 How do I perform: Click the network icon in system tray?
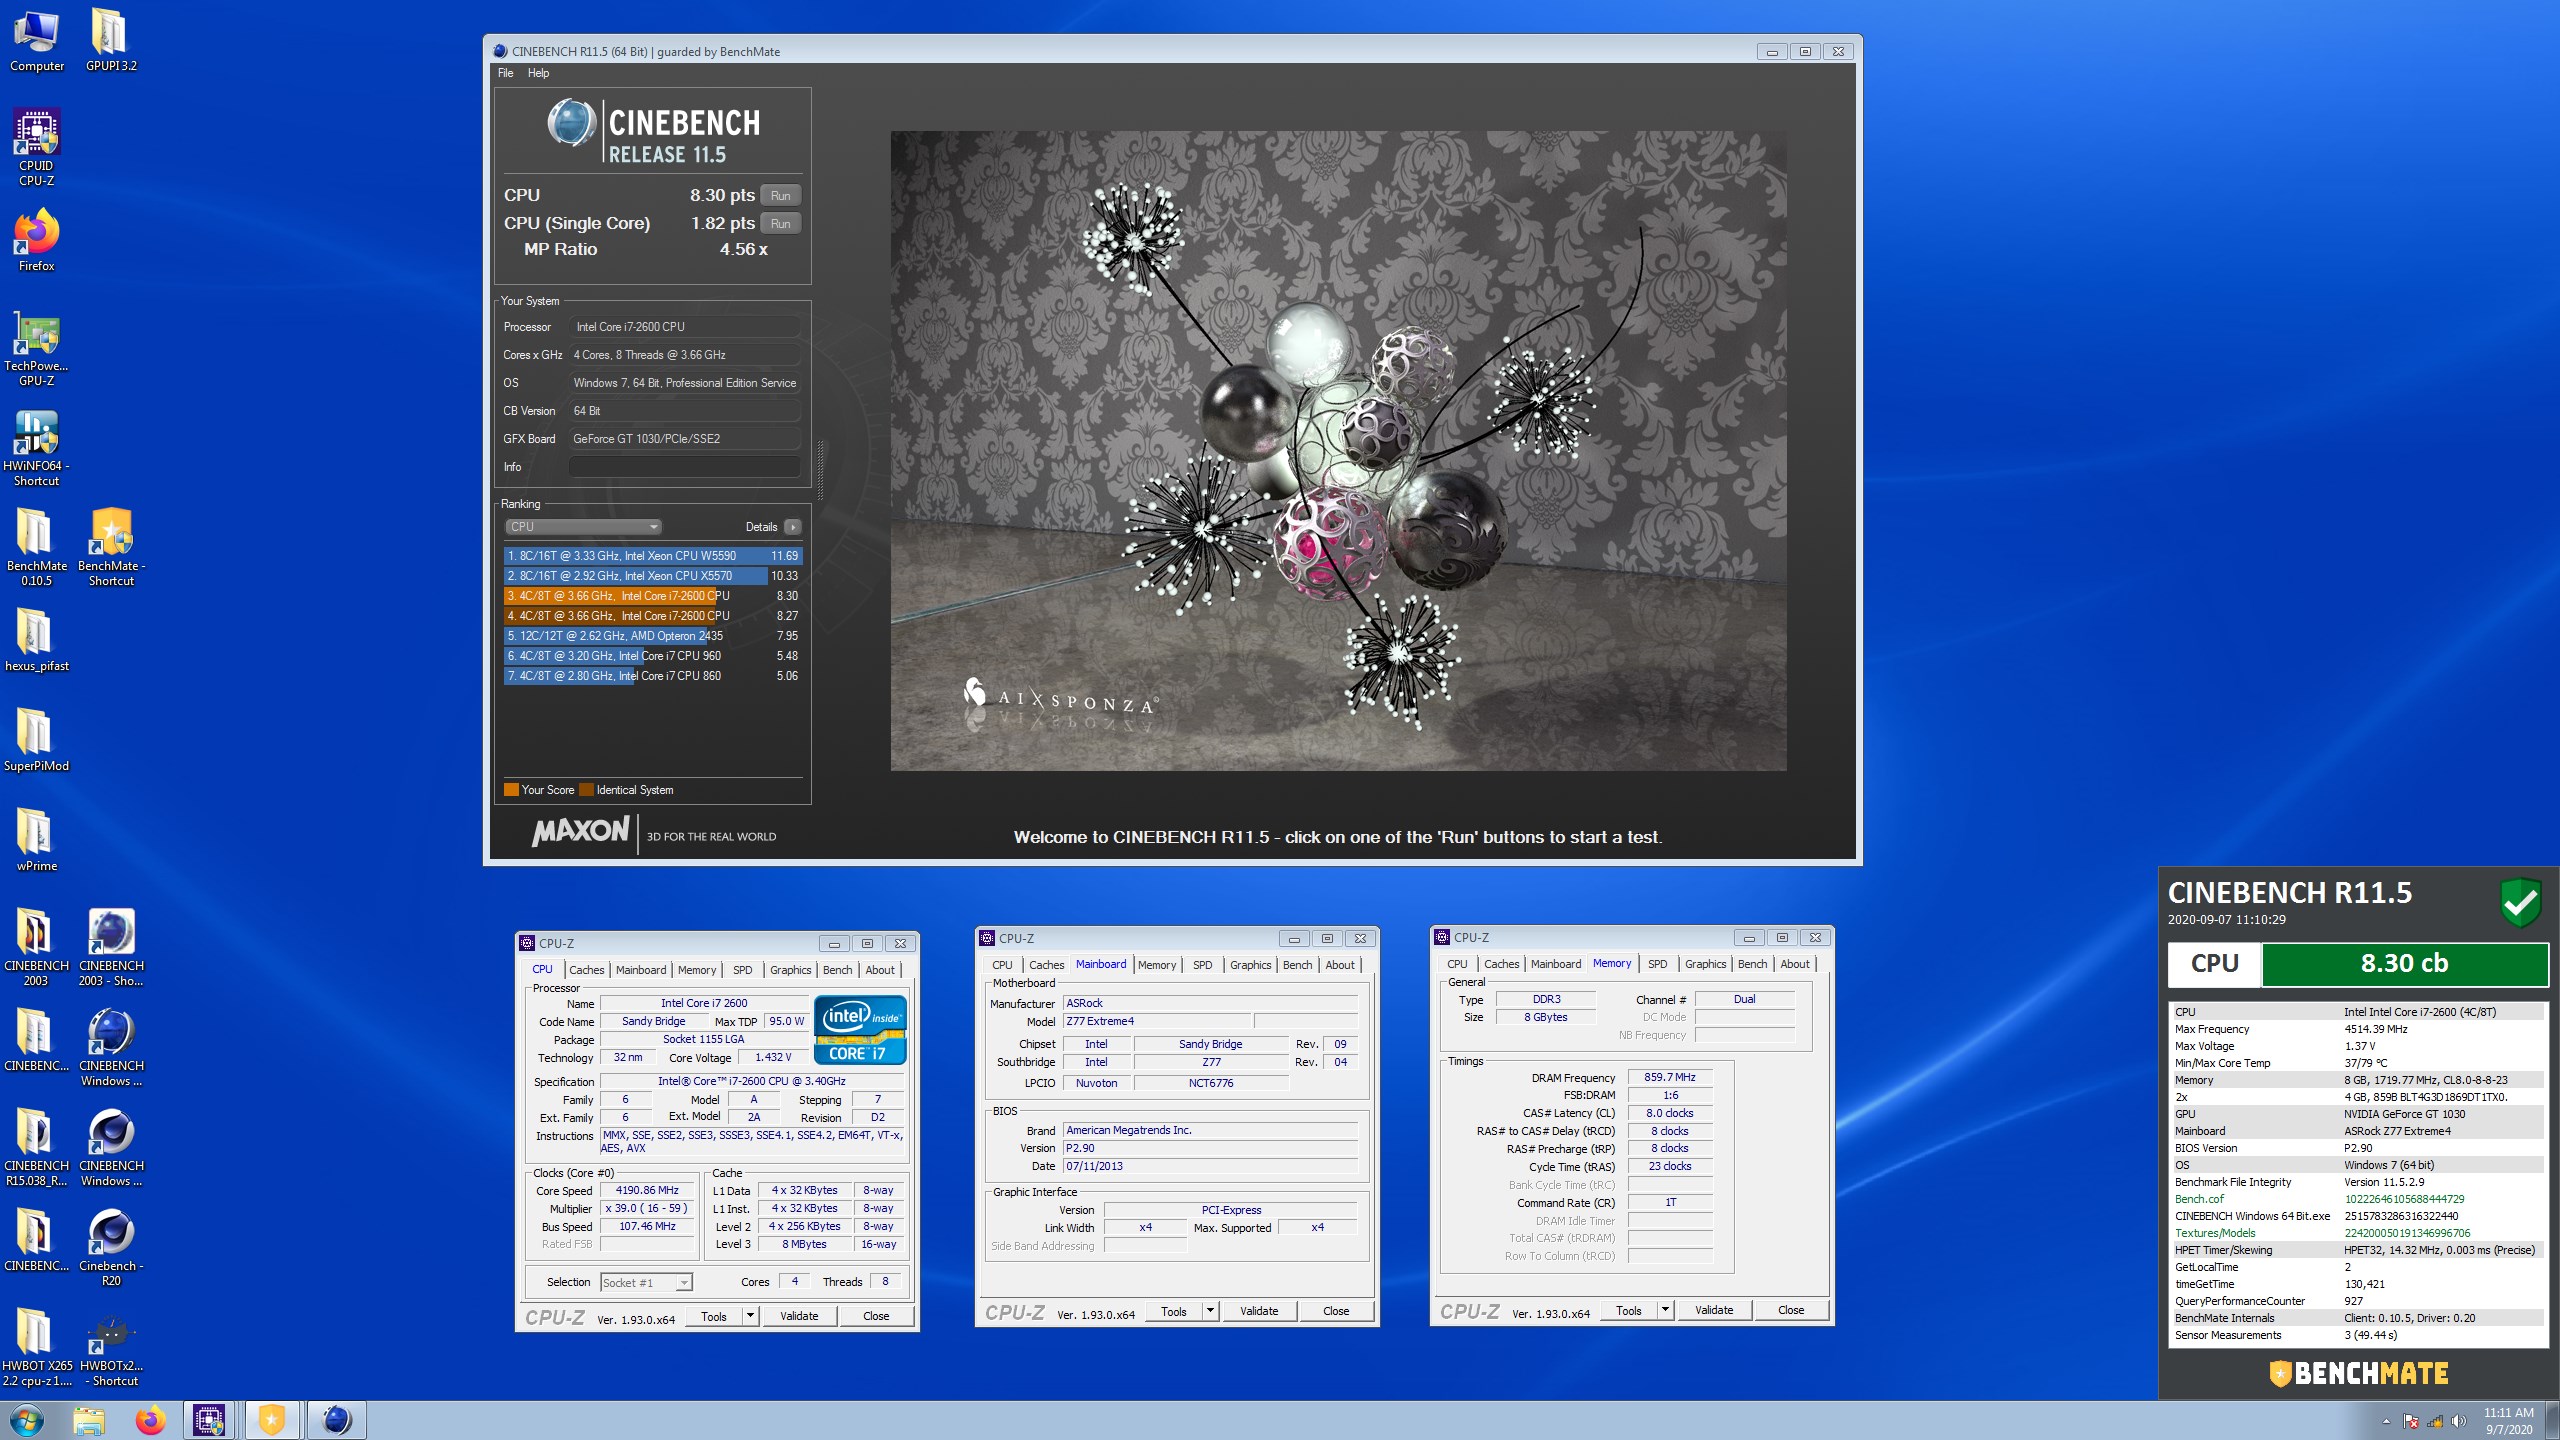coord(2434,1421)
